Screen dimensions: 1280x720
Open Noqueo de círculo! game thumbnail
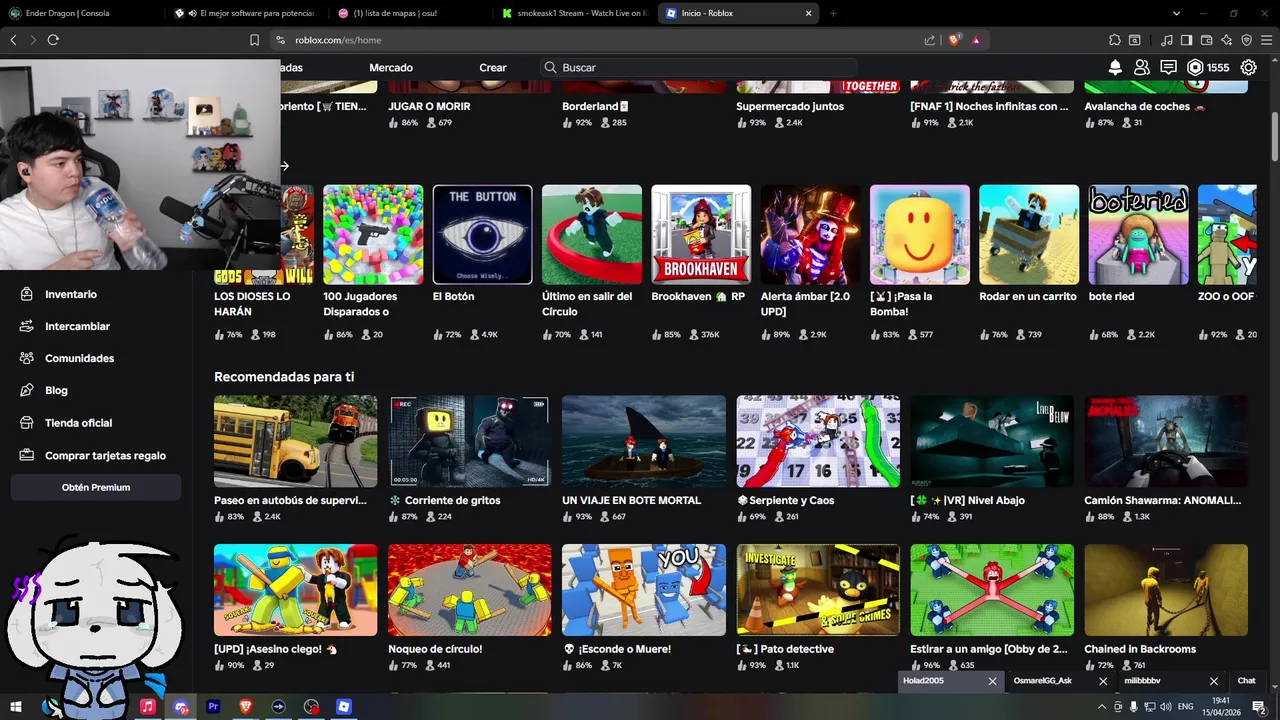[x=470, y=590]
